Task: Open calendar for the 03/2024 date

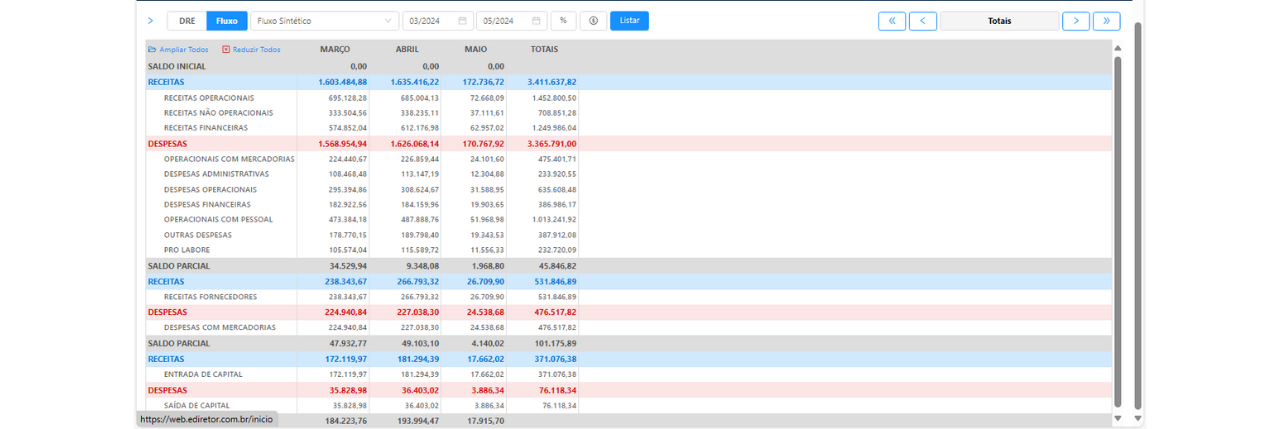Action: (x=462, y=20)
